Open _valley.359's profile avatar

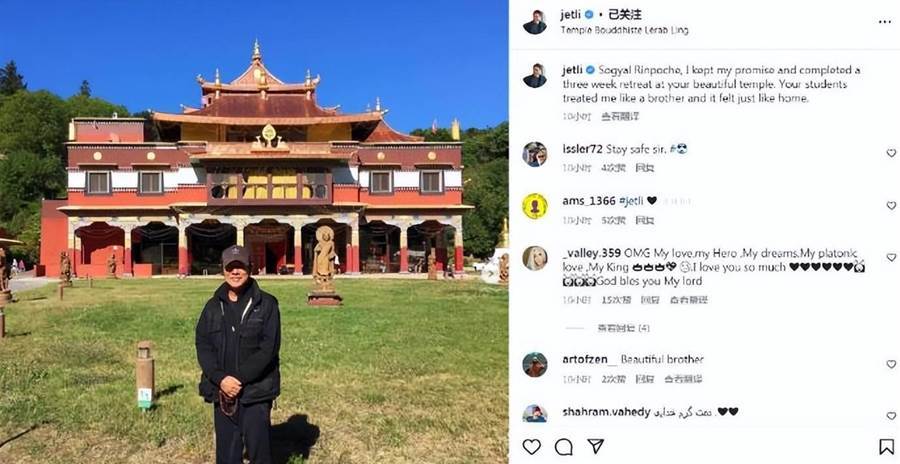534,258
